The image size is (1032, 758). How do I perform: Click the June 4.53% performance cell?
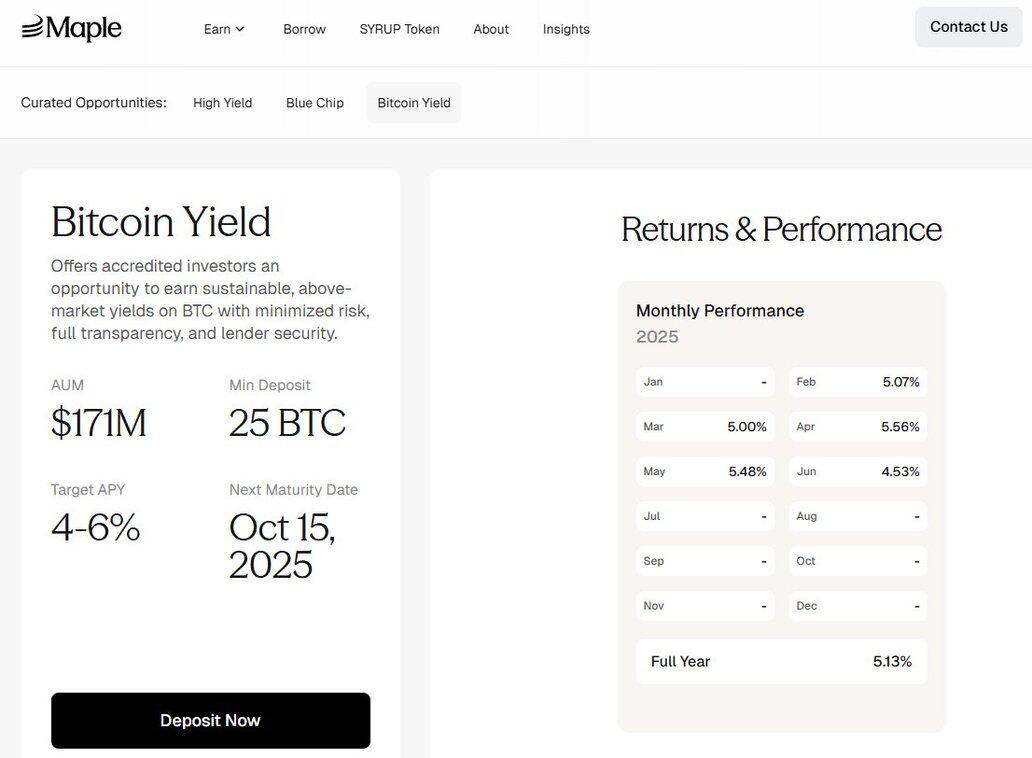tap(858, 472)
